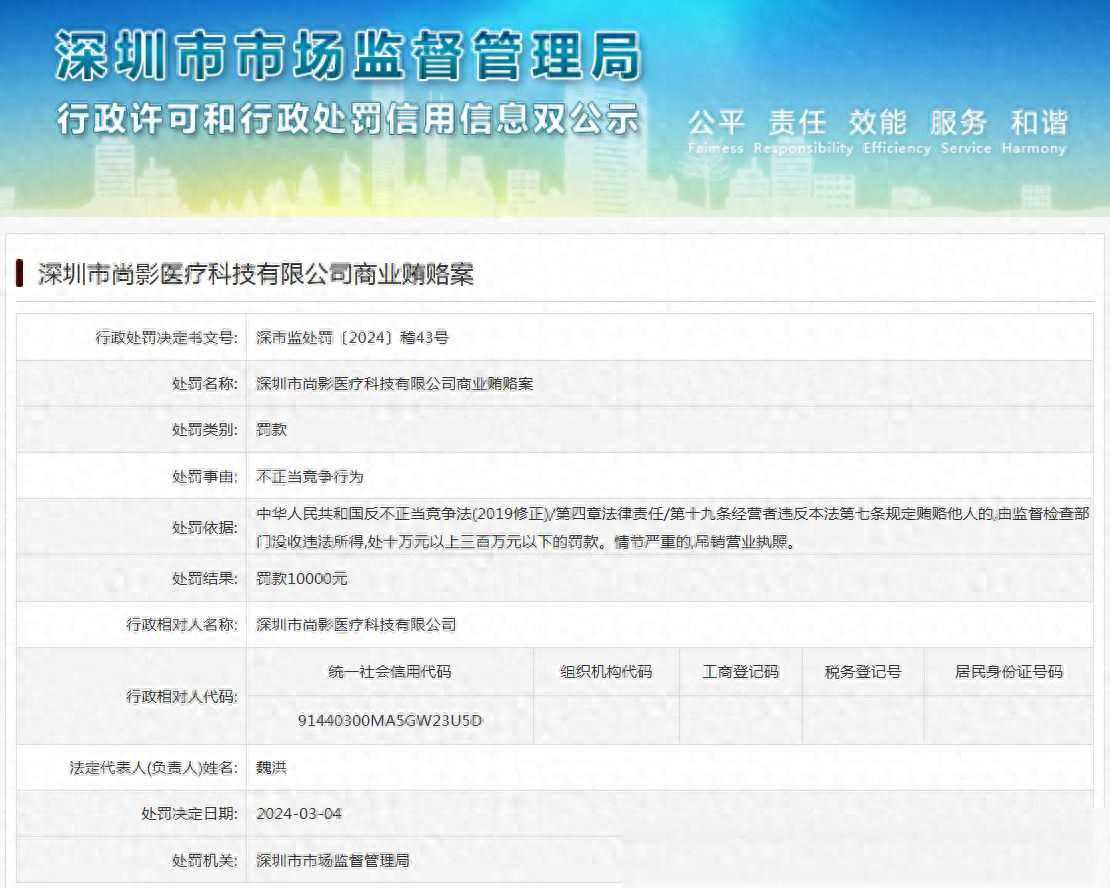
Task: Click the red marker beside the case heading
Action: [x=20, y=274]
